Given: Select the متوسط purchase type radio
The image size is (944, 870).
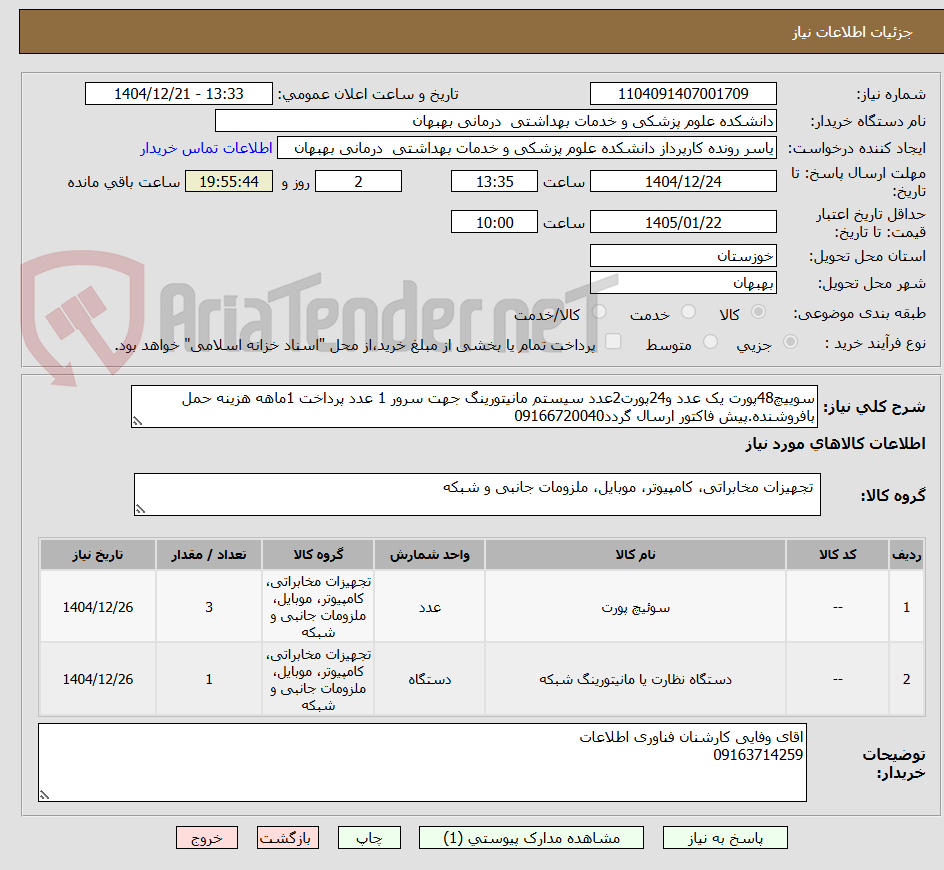Looking at the screenshot, I should tap(710, 342).
